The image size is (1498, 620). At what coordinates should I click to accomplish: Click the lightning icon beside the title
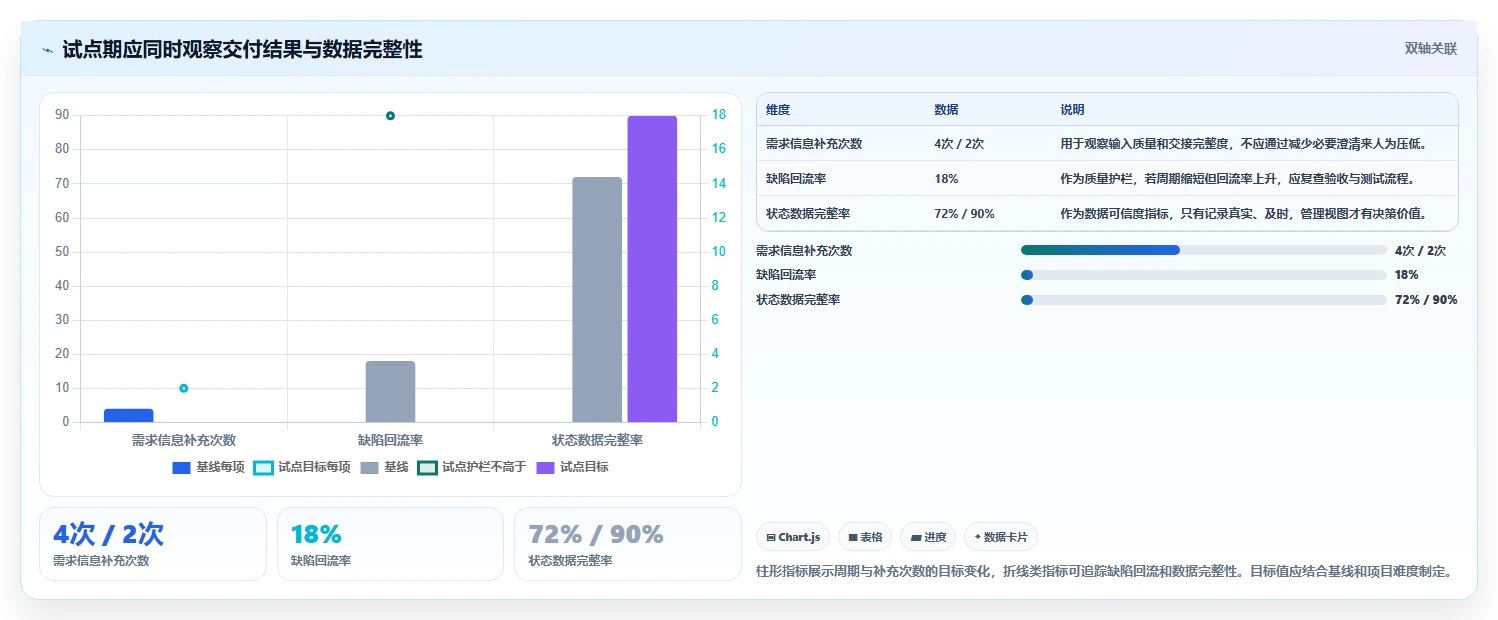coord(48,50)
